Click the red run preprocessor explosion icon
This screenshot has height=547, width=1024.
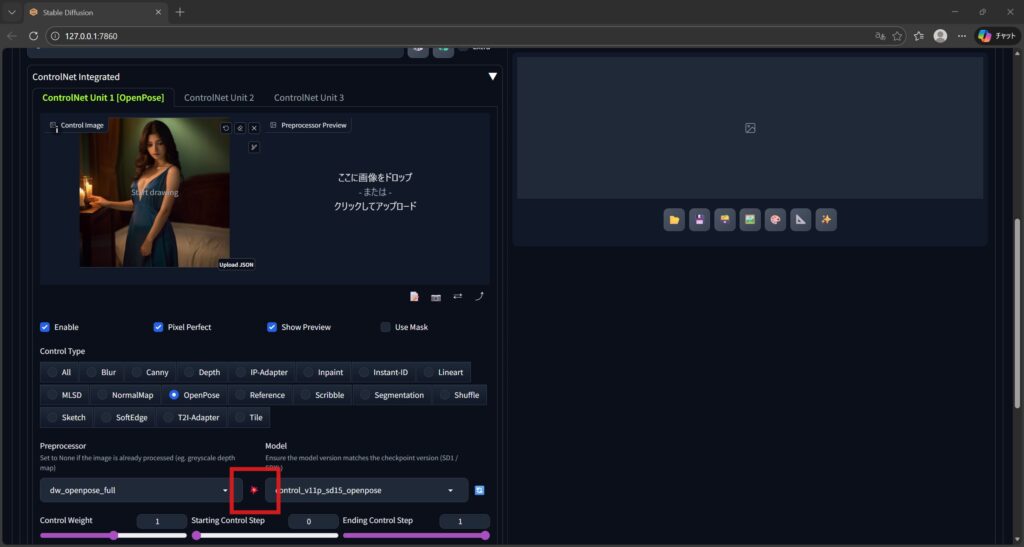tap(254, 490)
